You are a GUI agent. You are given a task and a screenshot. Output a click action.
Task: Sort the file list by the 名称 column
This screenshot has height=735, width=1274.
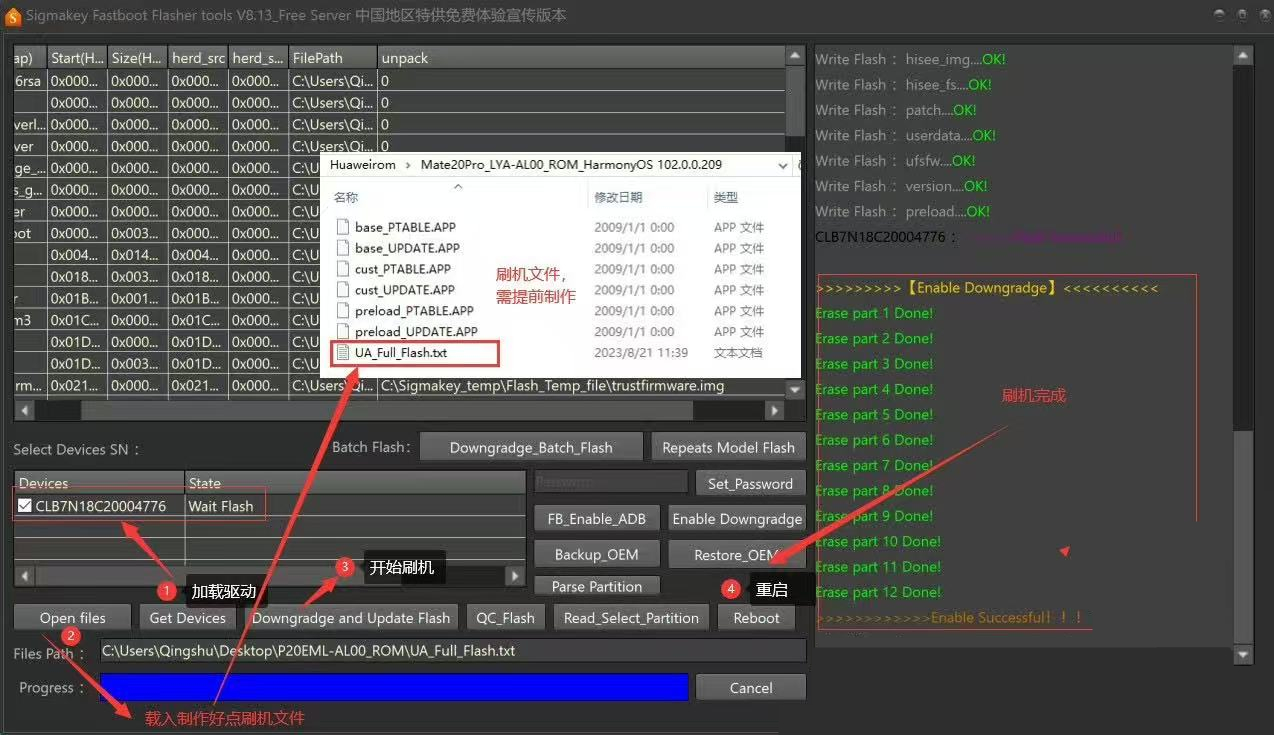pos(346,197)
